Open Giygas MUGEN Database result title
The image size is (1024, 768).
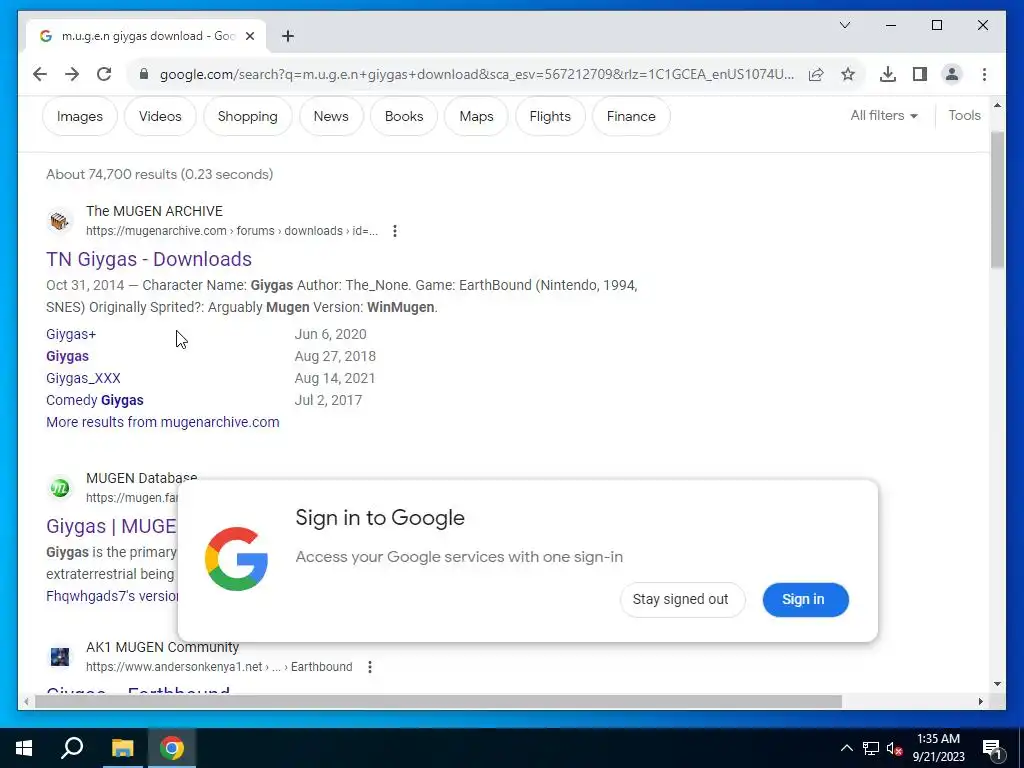pos(112,526)
